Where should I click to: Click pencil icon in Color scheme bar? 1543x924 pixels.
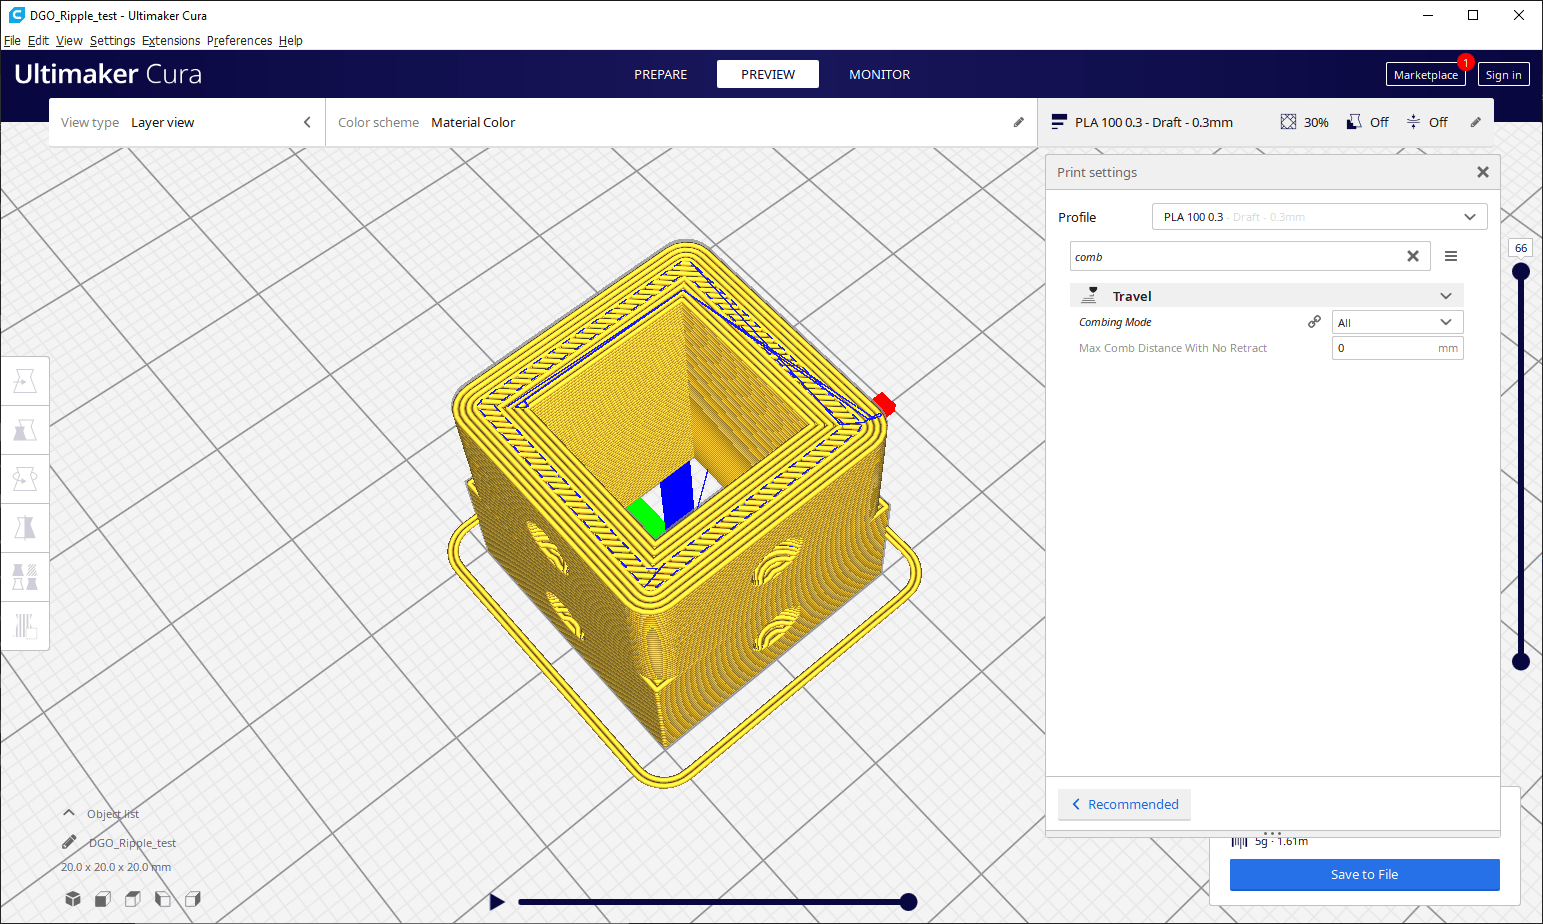pos(1019,122)
